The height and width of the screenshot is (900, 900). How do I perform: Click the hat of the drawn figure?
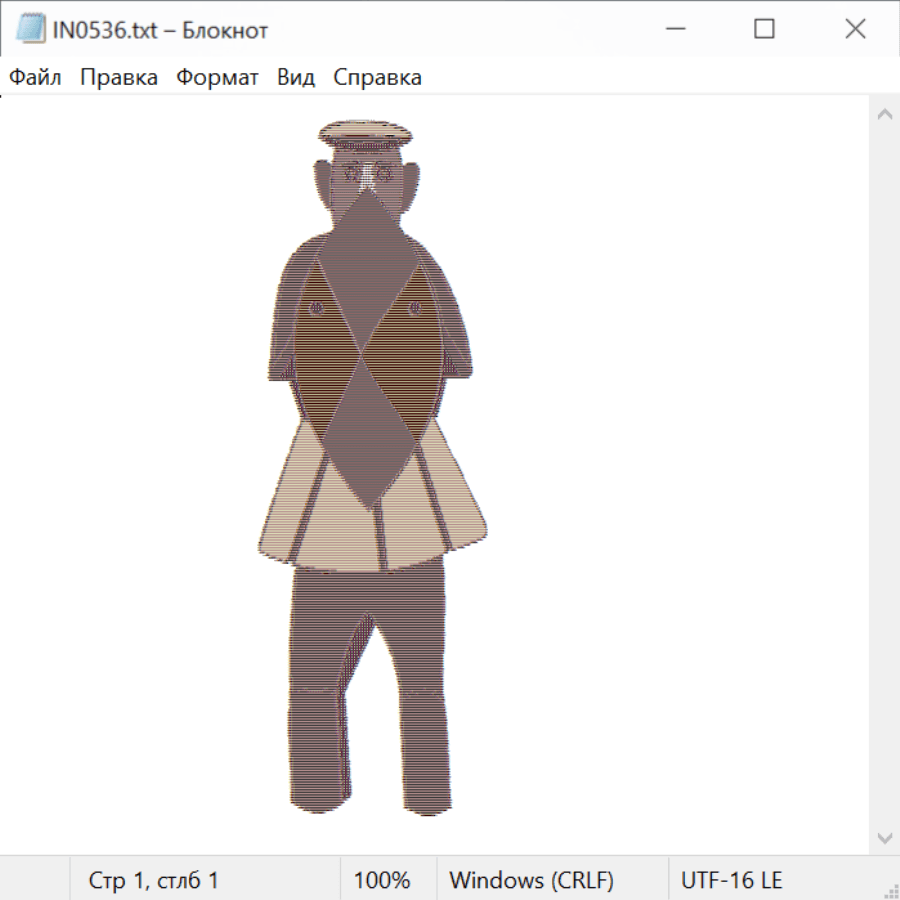click(x=364, y=133)
